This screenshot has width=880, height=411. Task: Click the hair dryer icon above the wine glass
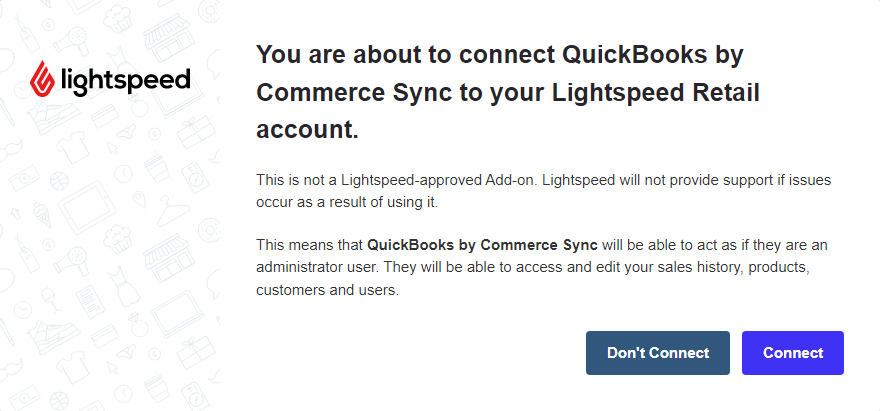click(x=71, y=262)
